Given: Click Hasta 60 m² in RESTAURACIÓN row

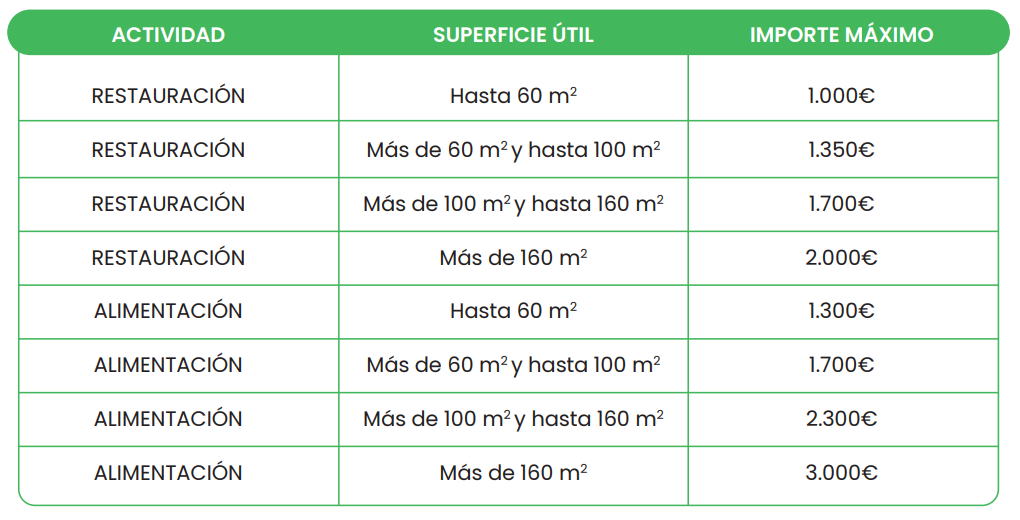Looking at the screenshot, I should pyautogui.click(x=513, y=96).
